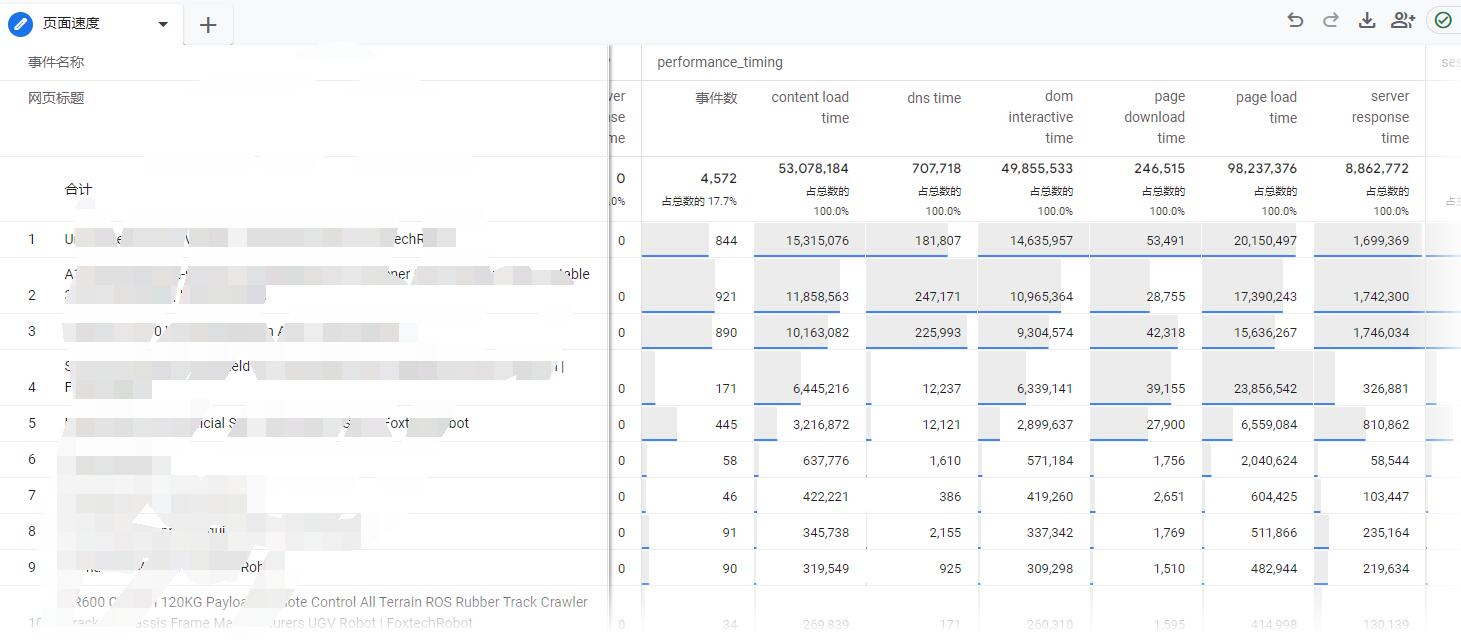
Task: Click the dns time column header
Action: [x=933, y=97]
